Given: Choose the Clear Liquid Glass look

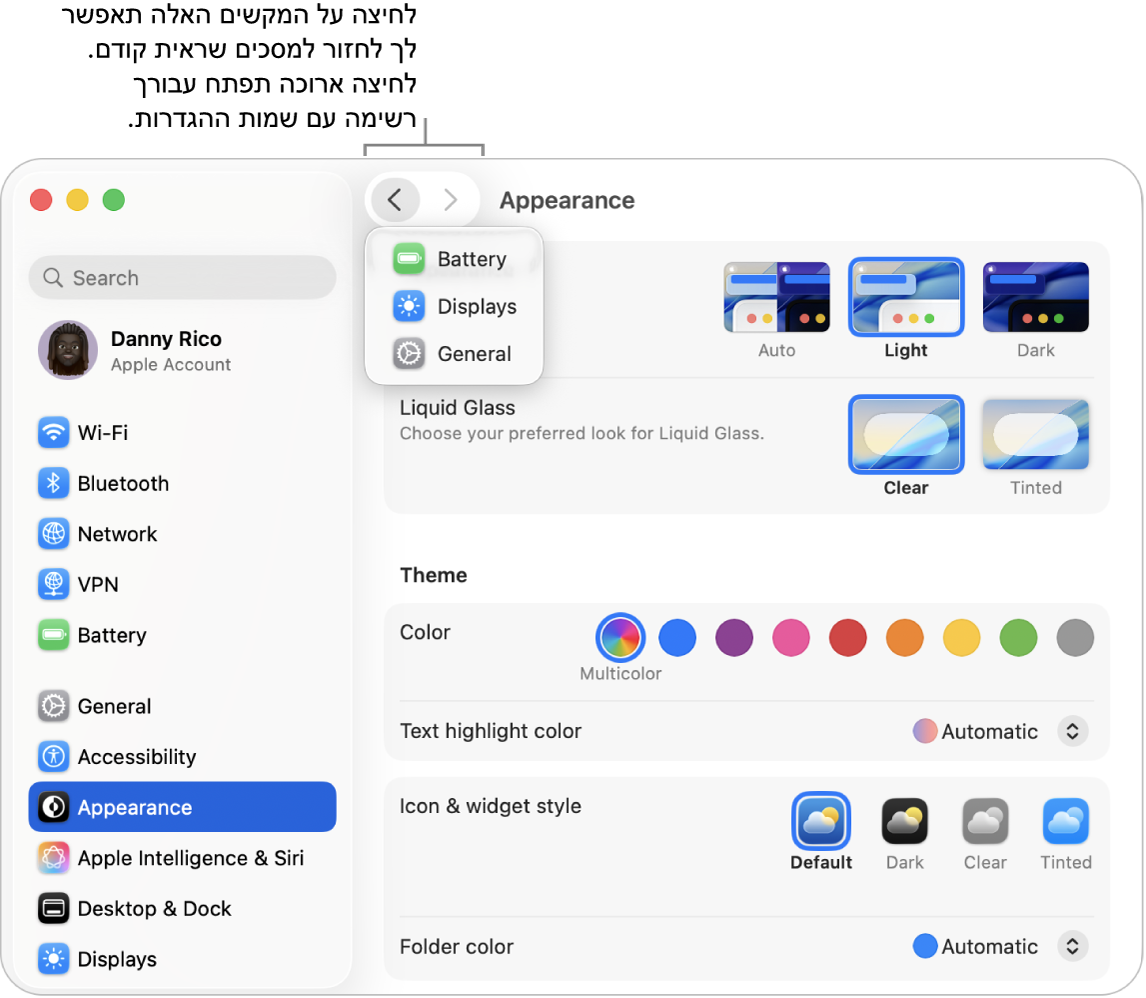Looking at the screenshot, I should (x=906, y=435).
